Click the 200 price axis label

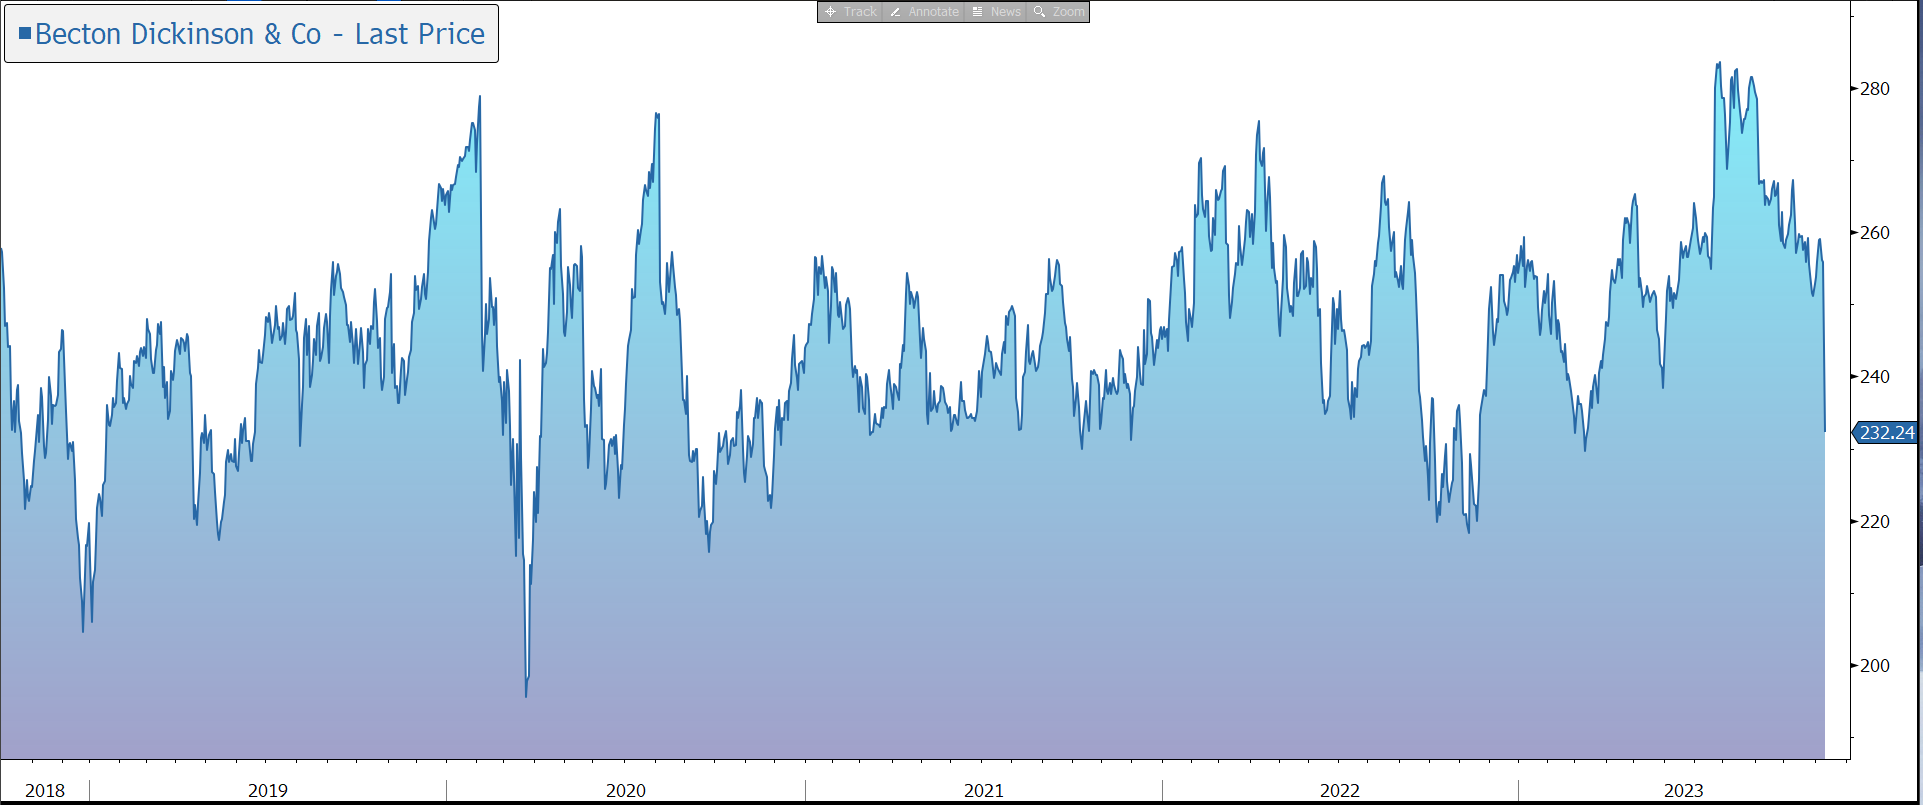[x=1875, y=666]
